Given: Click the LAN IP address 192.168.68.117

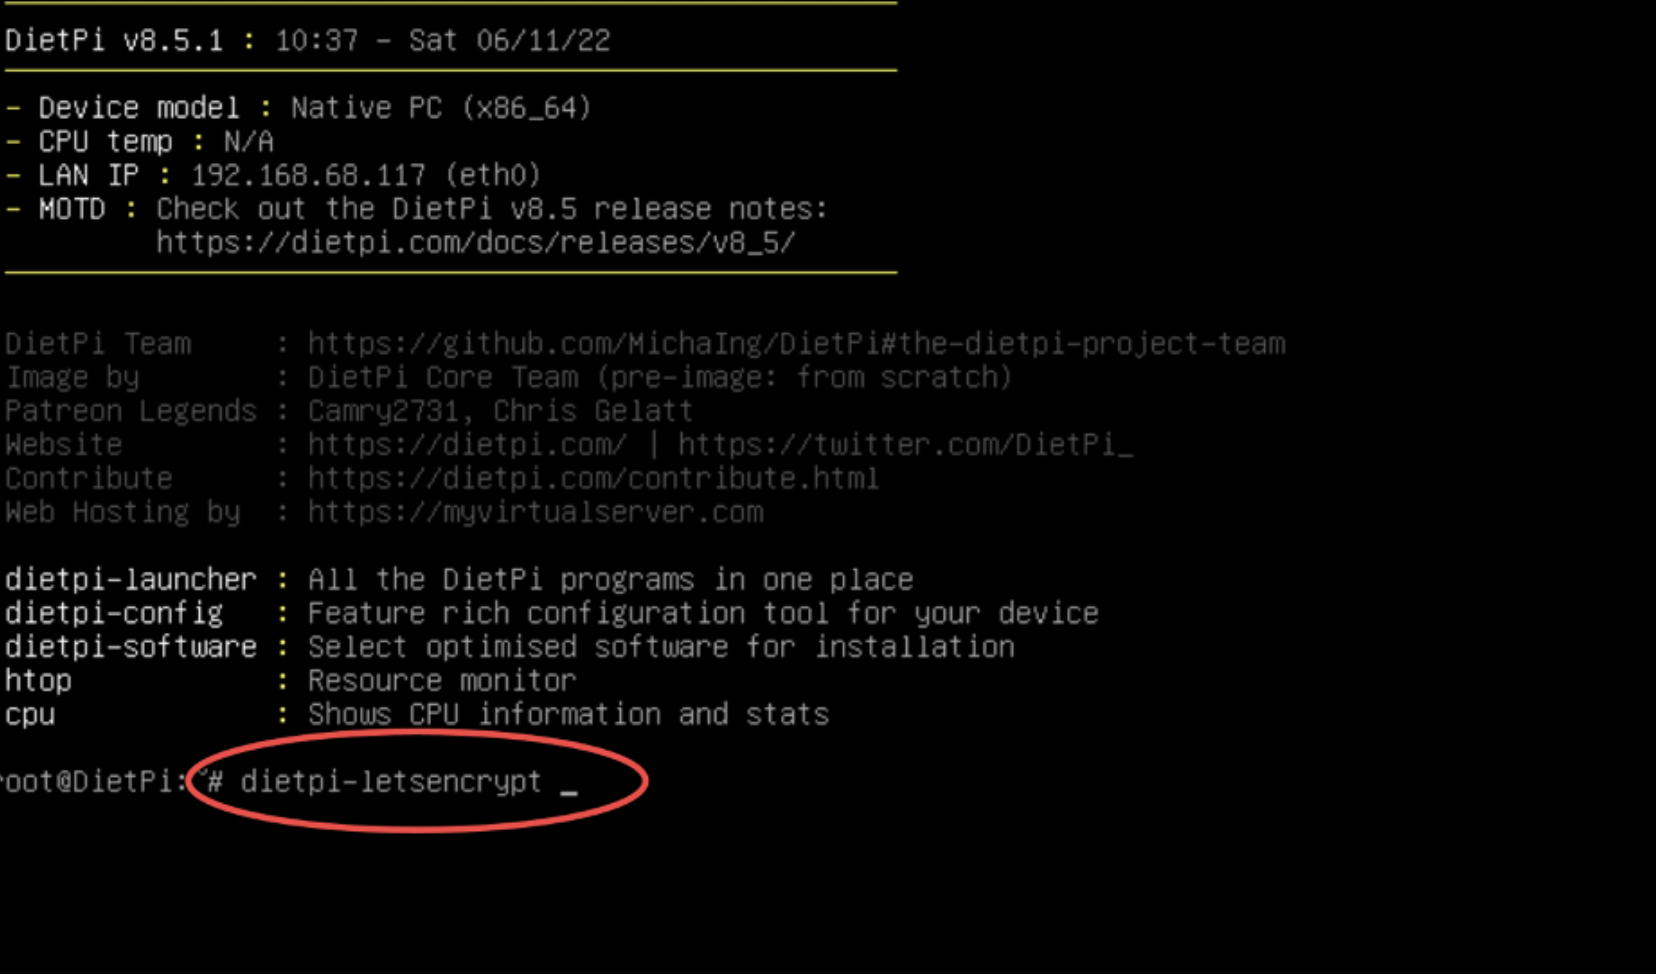Looking at the screenshot, I should click(308, 176).
